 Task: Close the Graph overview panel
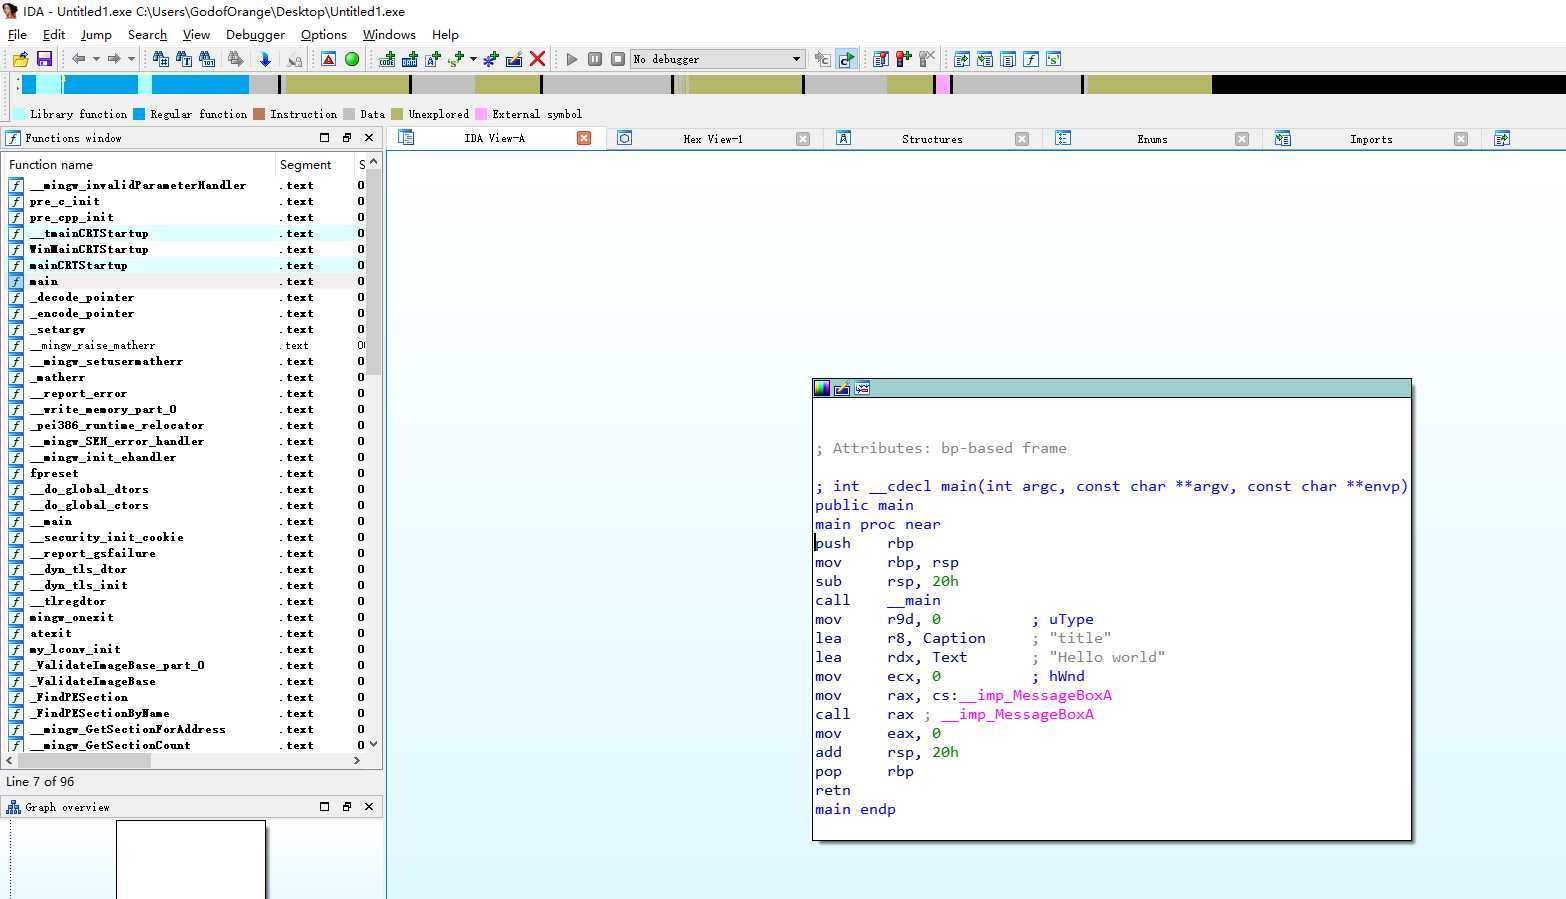[x=369, y=807]
